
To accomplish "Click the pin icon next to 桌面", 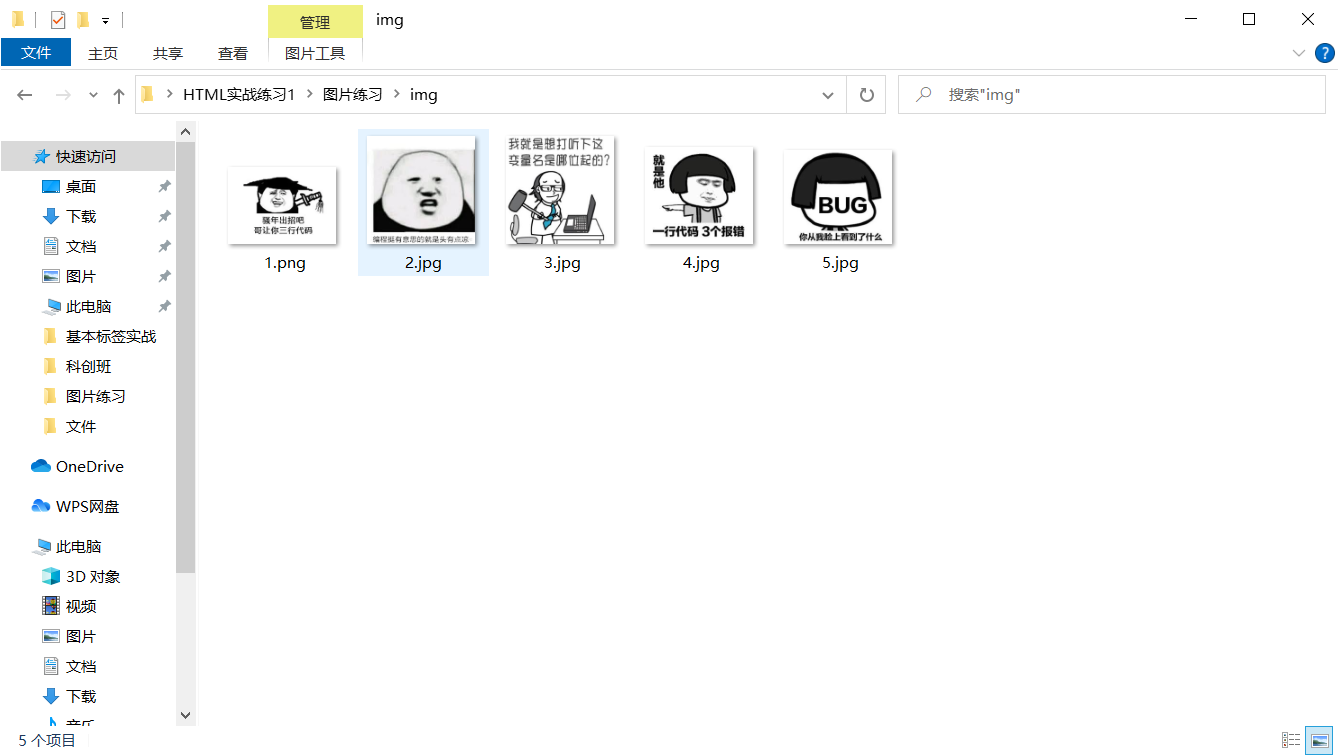I will tap(164, 186).
